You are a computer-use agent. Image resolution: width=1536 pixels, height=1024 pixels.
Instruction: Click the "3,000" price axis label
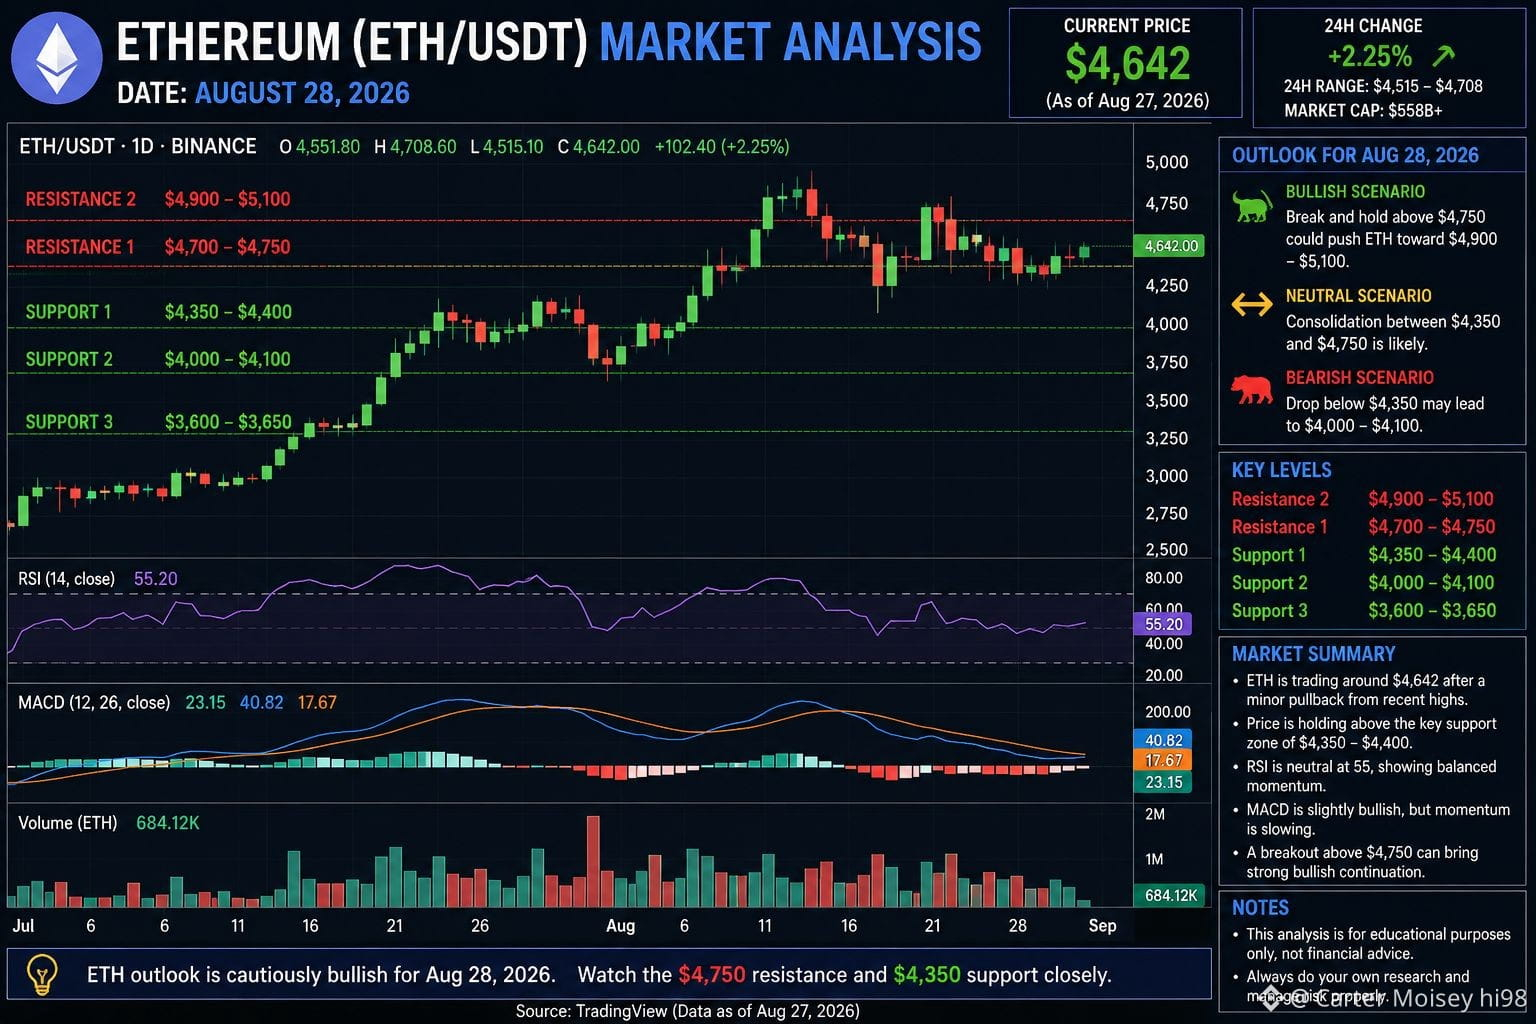pos(1166,476)
